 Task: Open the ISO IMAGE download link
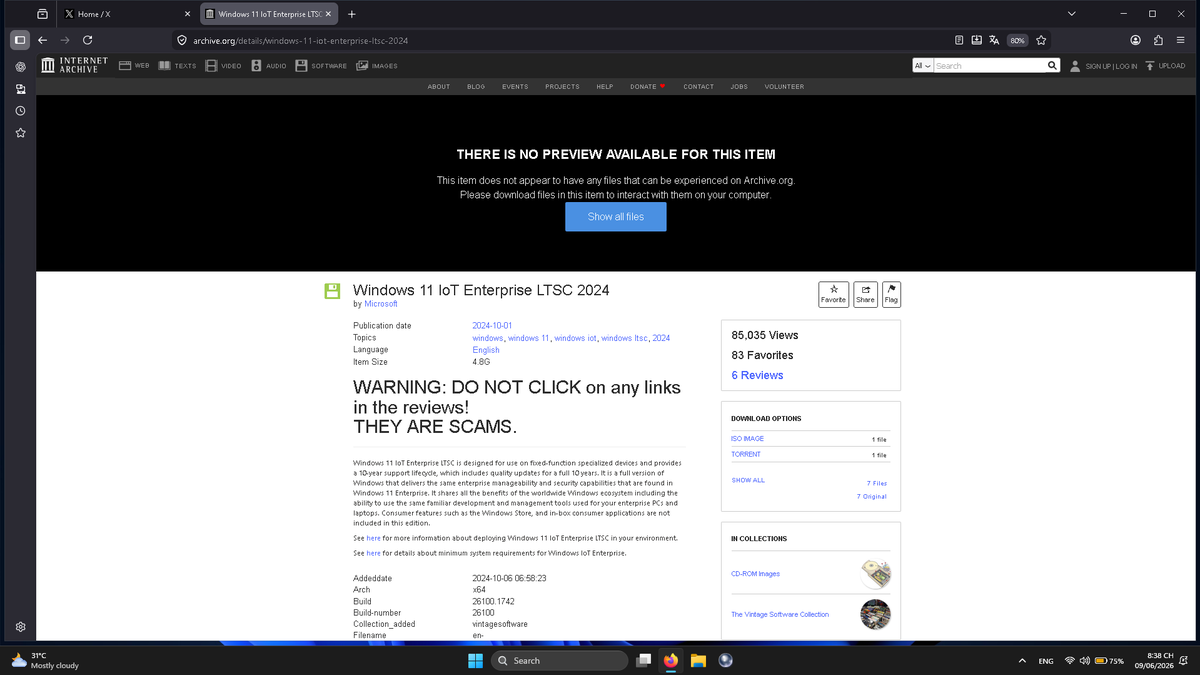tap(747, 439)
